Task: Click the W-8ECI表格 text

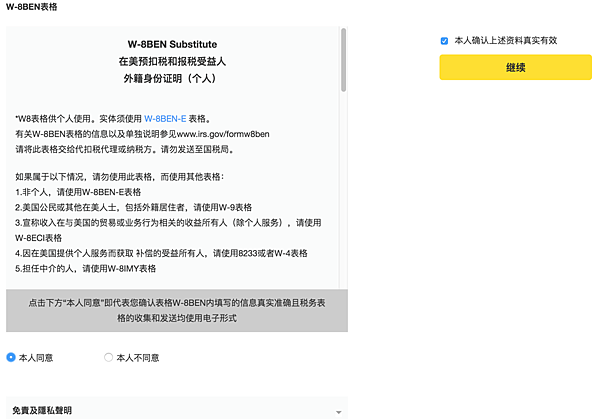Action: click(x=39, y=238)
